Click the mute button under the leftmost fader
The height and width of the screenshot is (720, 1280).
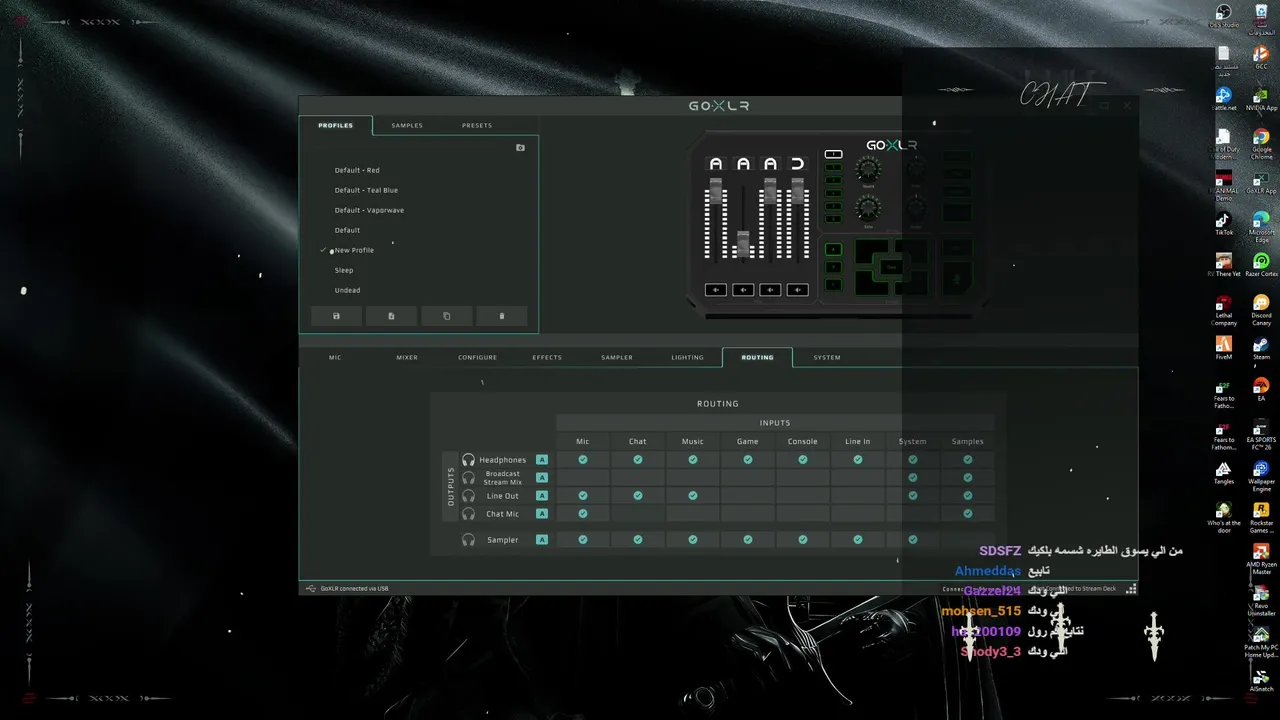pyautogui.click(x=715, y=290)
